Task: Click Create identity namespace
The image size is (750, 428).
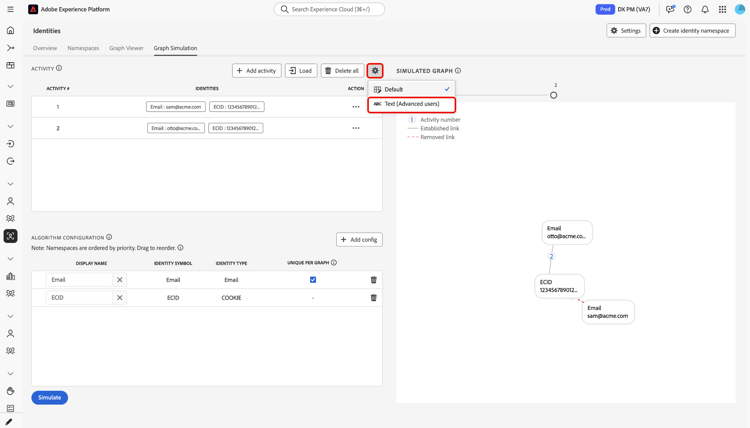Action: coord(692,31)
